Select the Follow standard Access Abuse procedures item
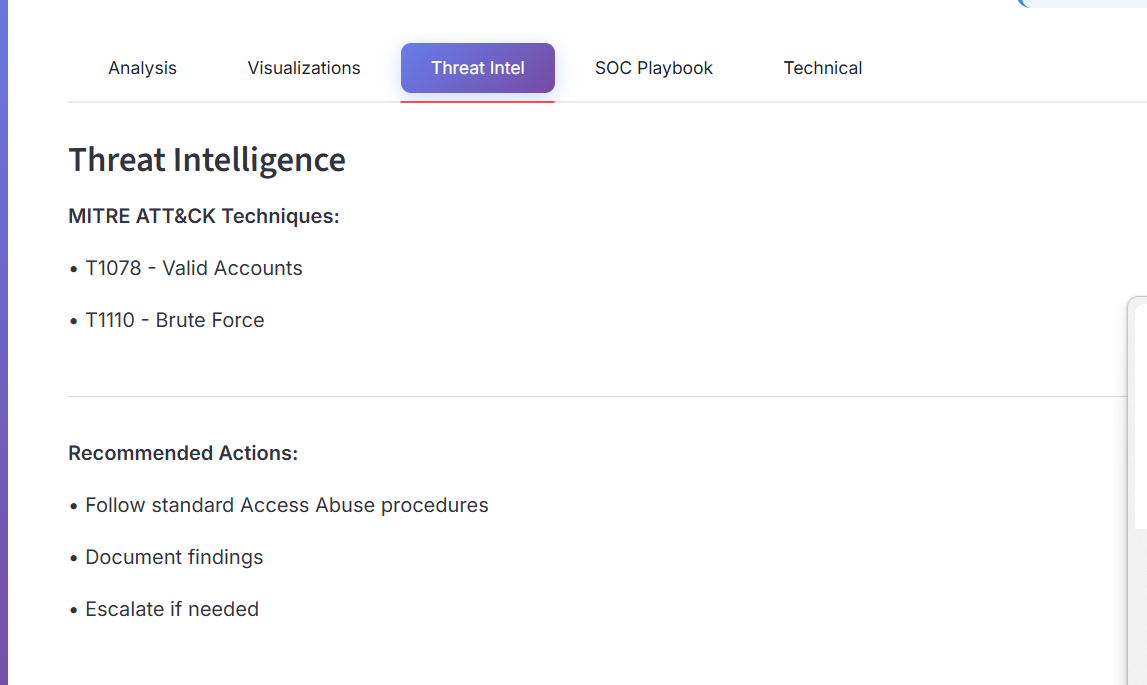The height and width of the screenshot is (685, 1147). (287, 505)
